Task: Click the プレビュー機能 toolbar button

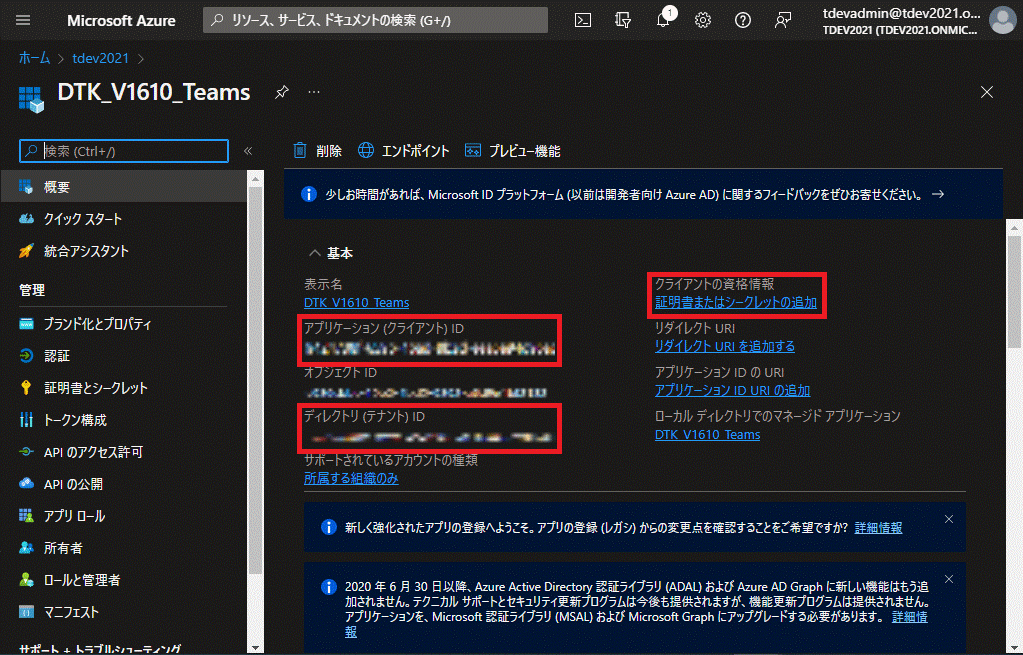Action: point(512,151)
